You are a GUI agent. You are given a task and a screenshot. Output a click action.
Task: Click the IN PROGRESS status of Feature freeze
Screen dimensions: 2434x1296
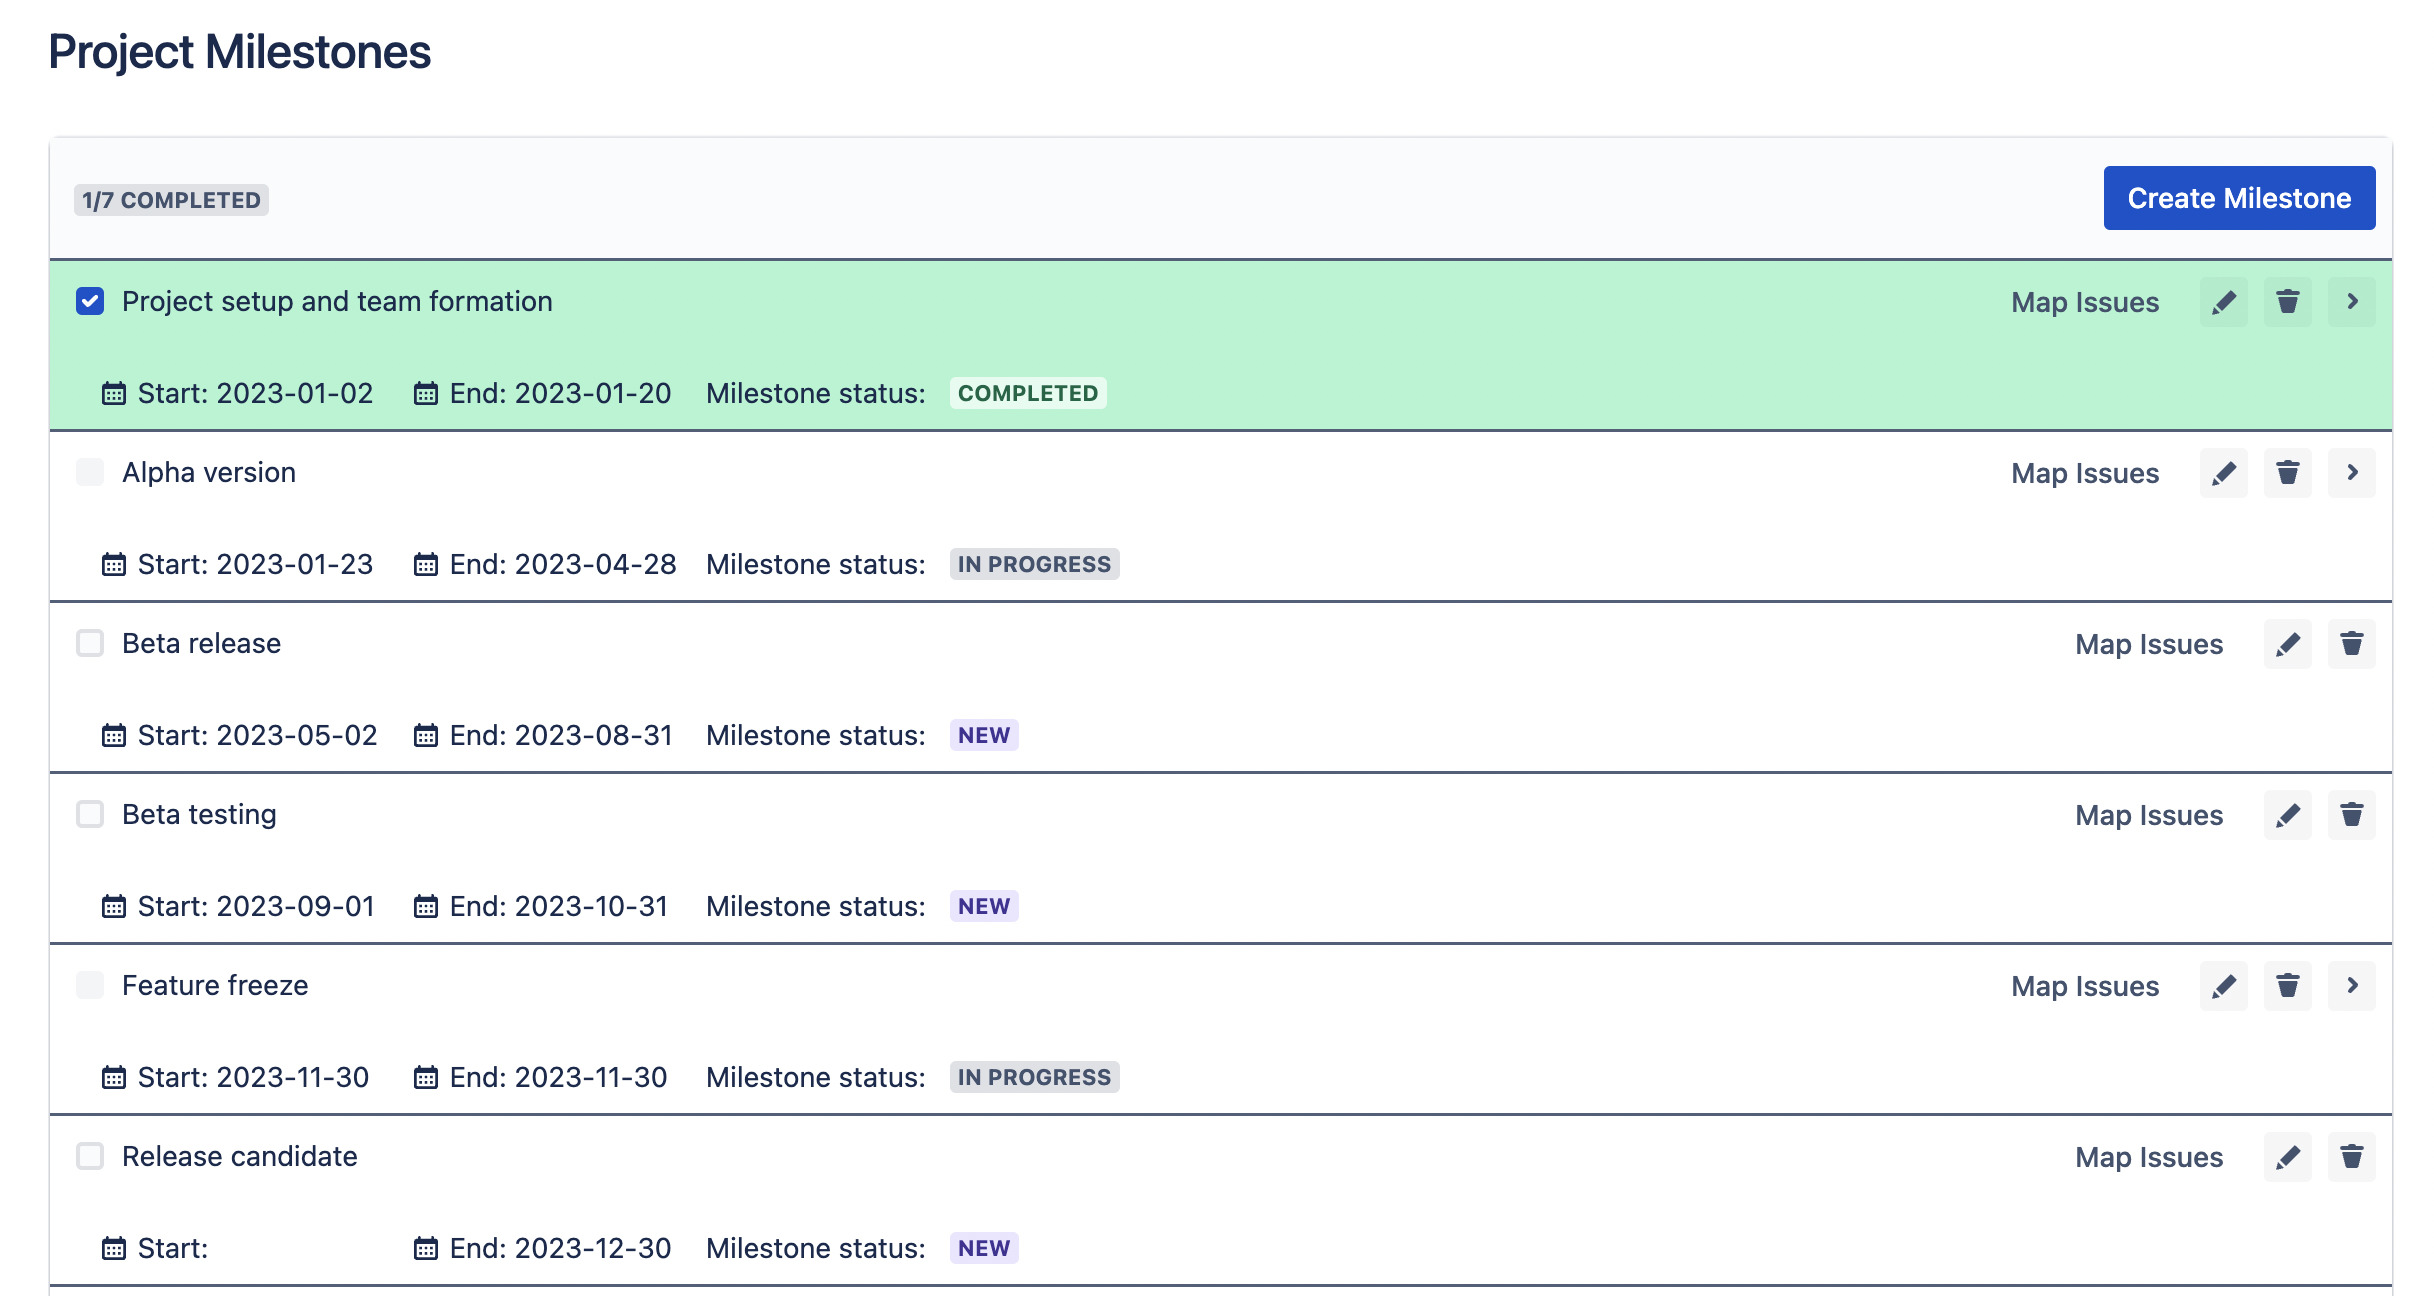point(1033,1077)
